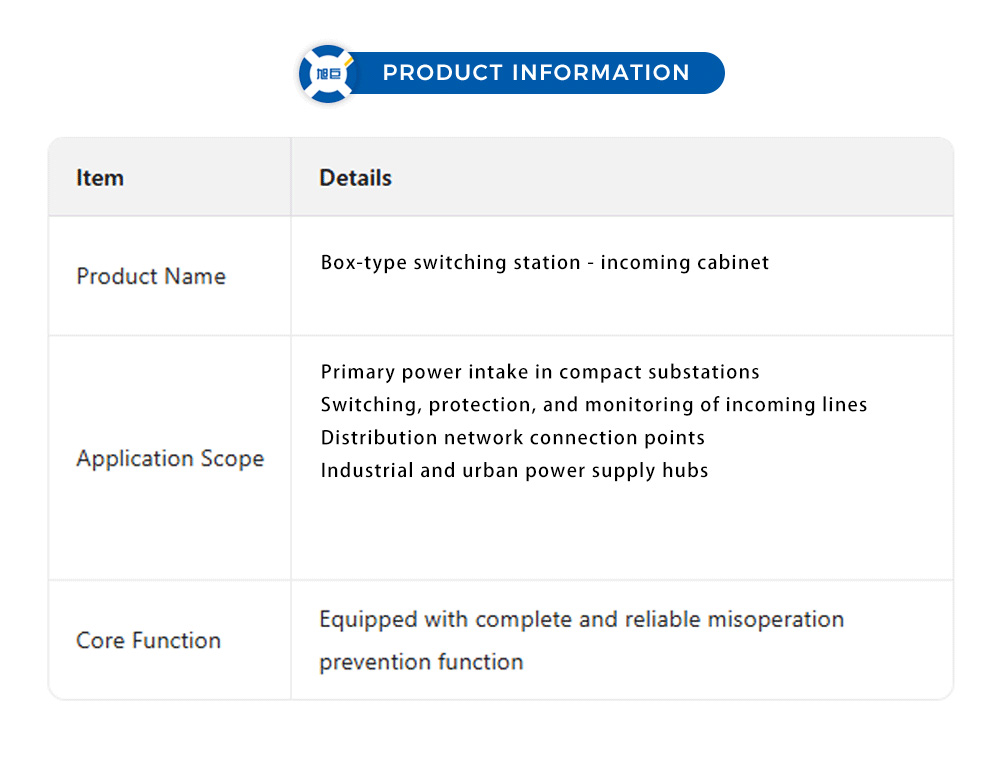Click the PRODUCT INFORMATION banner title
Viewport: 1000px width, 760px height.
(x=536, y=73)
